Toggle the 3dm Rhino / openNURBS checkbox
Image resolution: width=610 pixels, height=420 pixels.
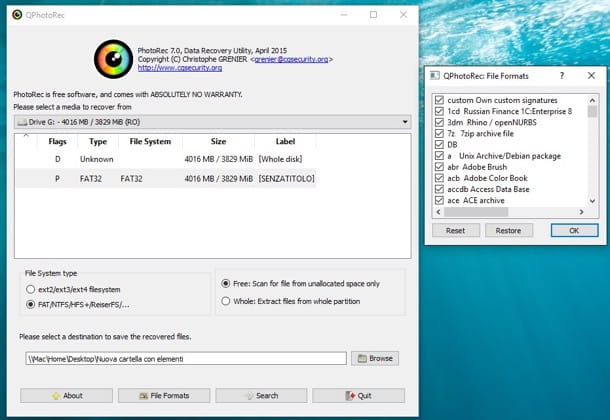439,122
